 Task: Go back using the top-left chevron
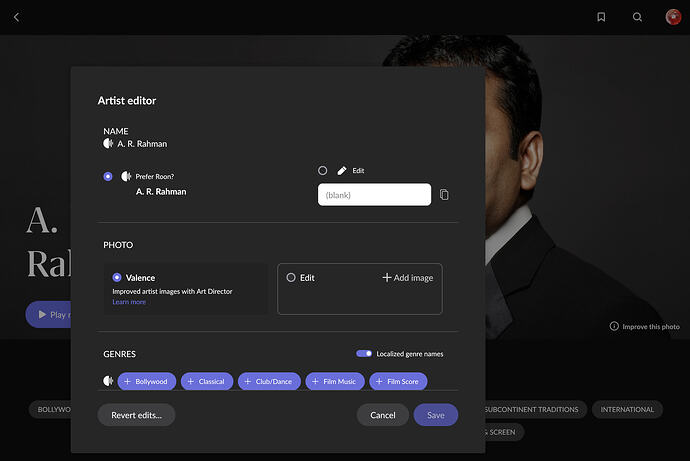pos(16,17)
